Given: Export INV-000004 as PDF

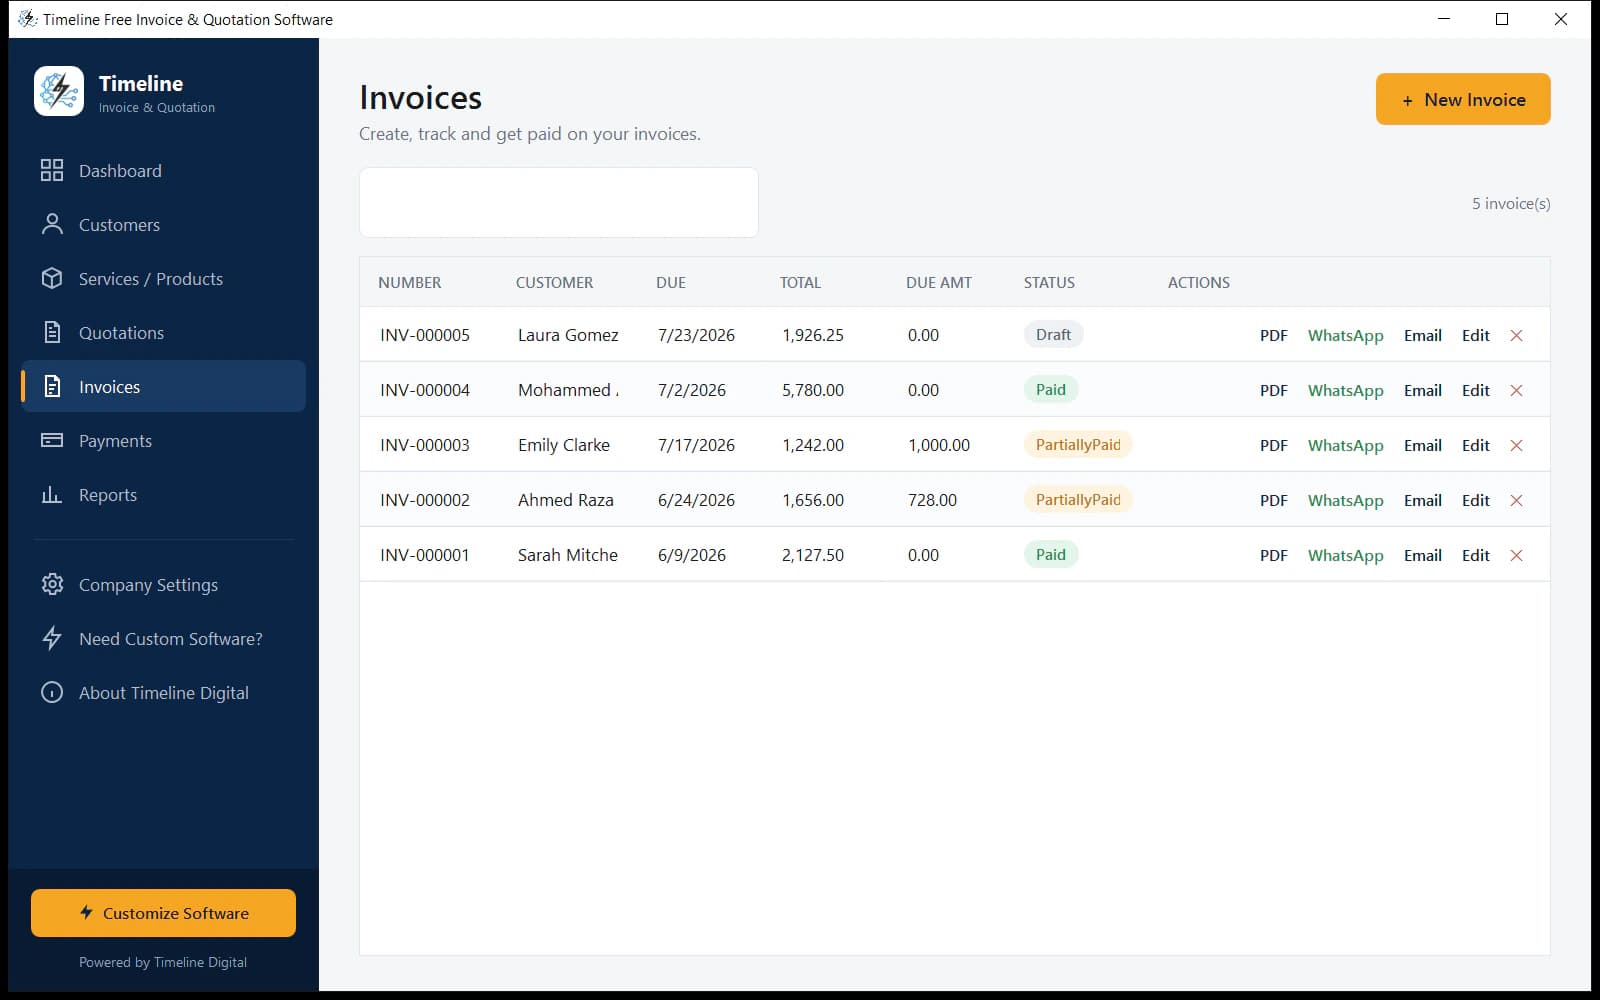Looking at the screenshot, I should coord(1273,390).
